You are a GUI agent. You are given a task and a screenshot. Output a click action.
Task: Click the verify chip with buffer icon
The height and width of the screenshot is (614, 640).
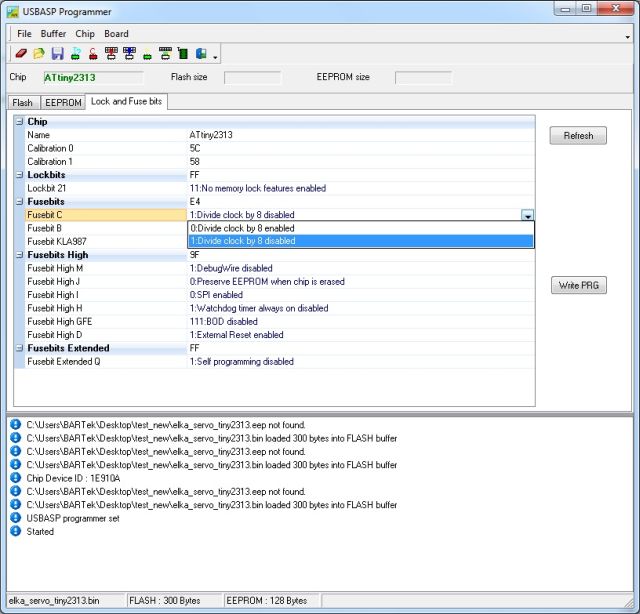pyautogui.click(x=165, y=54)
